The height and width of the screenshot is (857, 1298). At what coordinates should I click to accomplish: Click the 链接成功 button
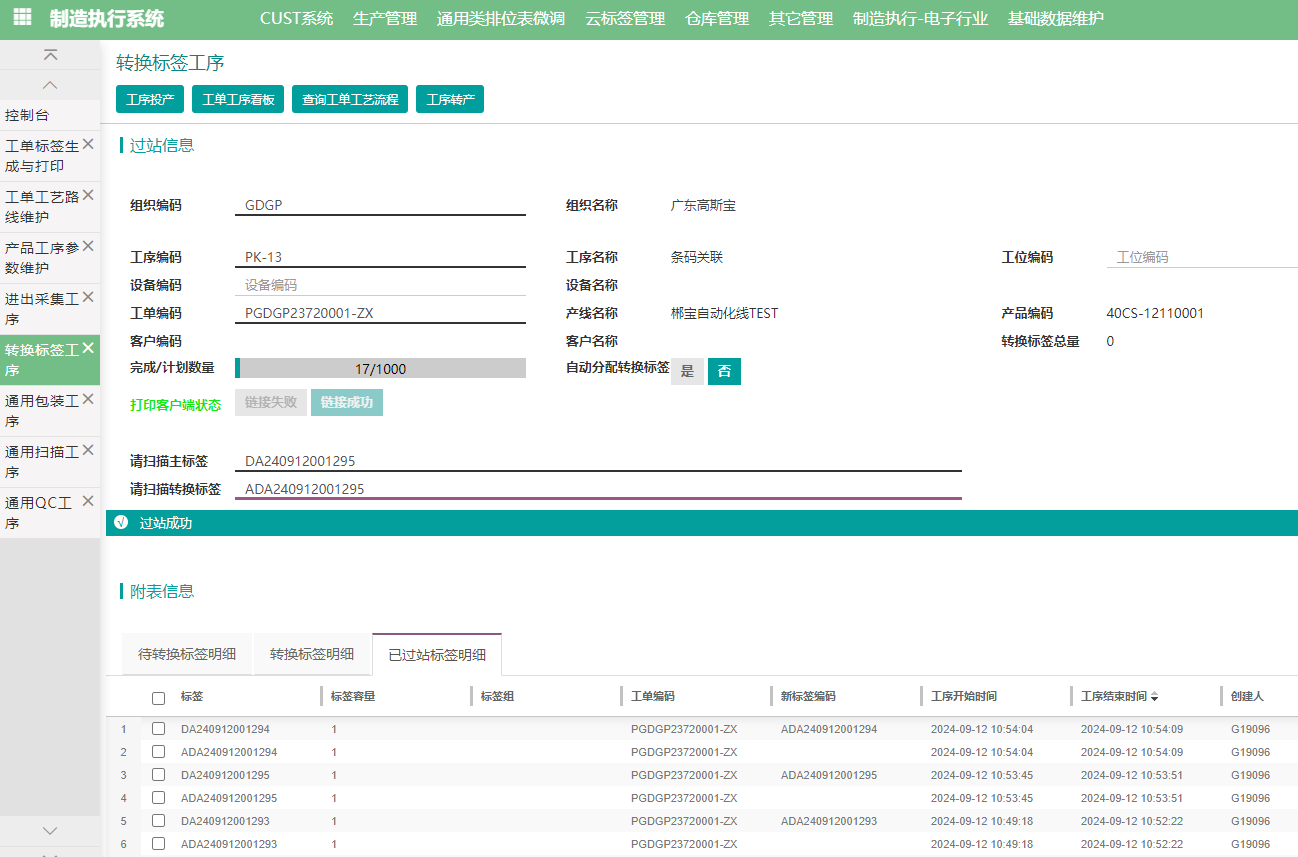[347, 402]
